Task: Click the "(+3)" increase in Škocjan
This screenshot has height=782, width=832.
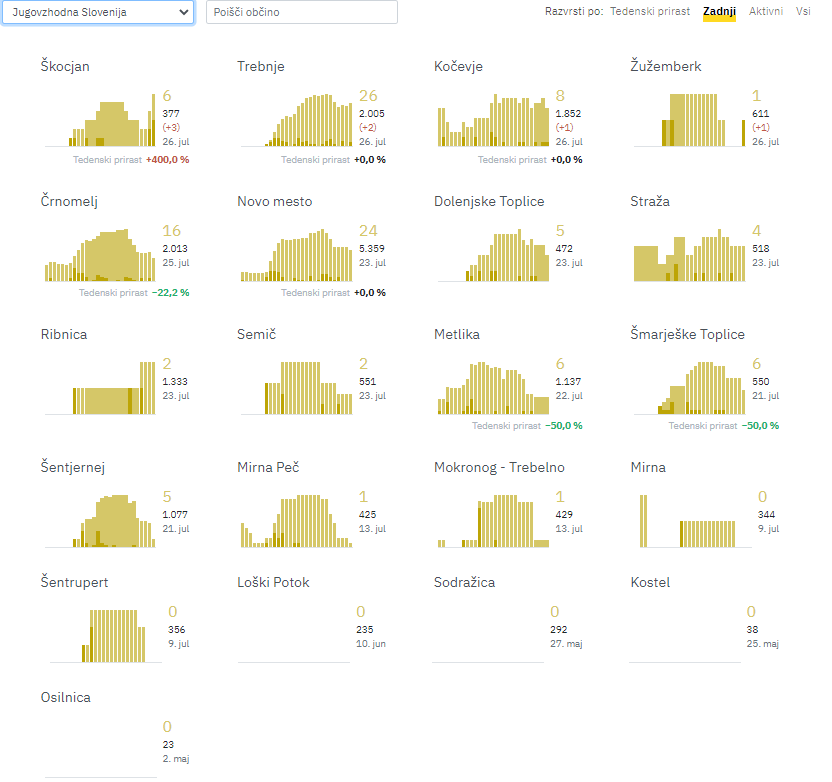Action: (x=171, y=127)
